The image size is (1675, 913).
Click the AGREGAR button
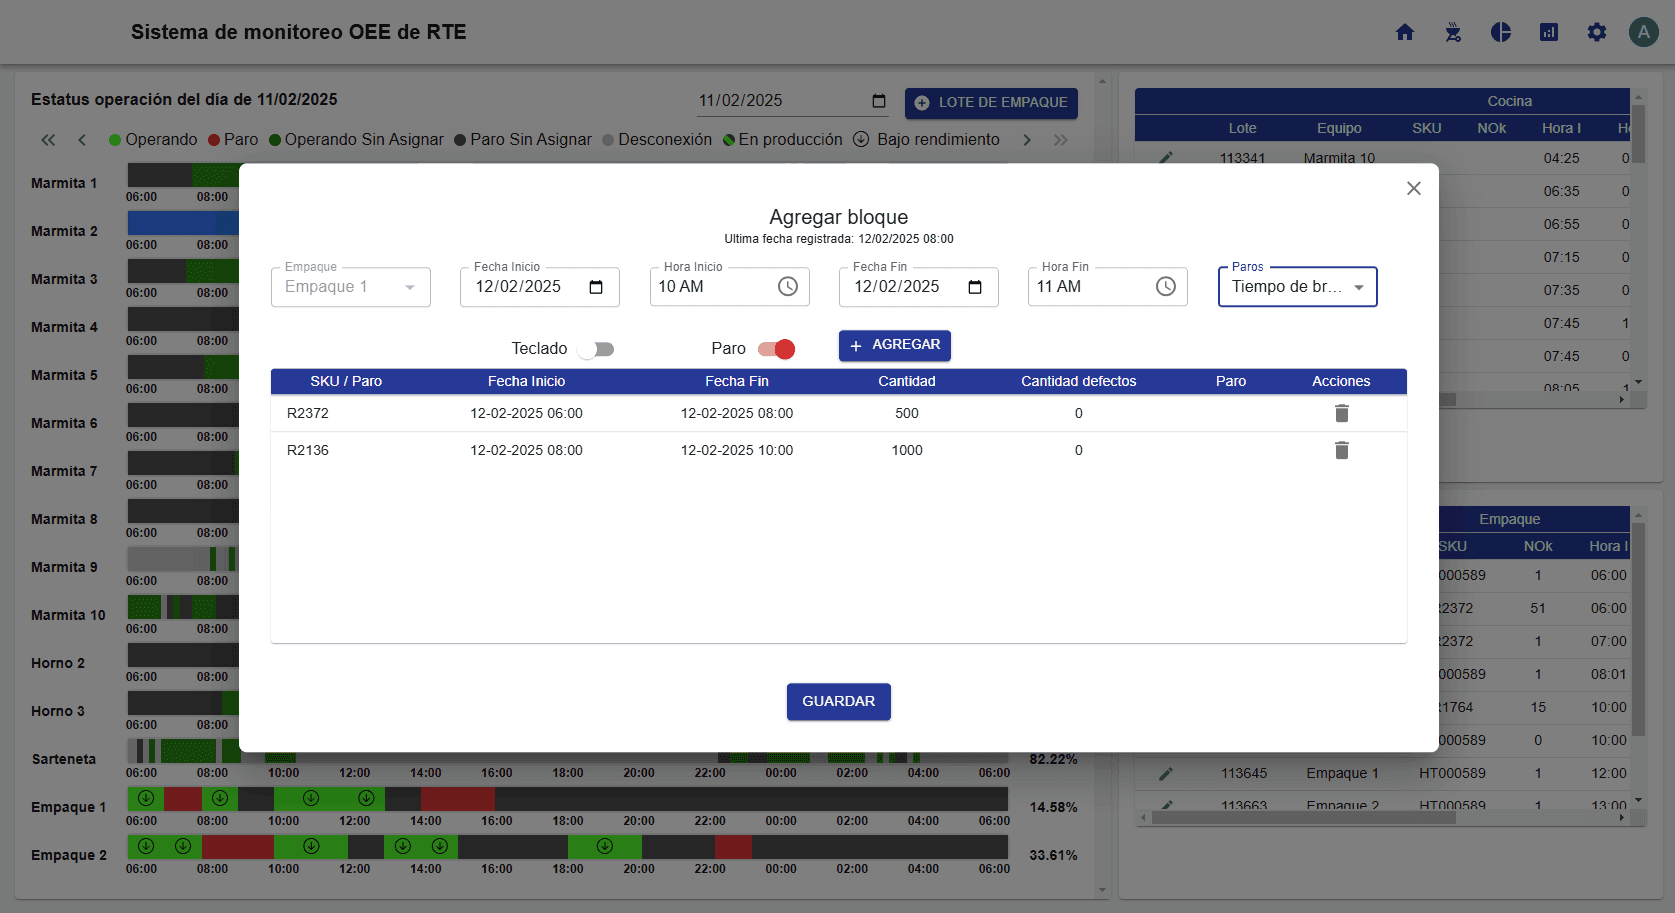tap(894, 345)
